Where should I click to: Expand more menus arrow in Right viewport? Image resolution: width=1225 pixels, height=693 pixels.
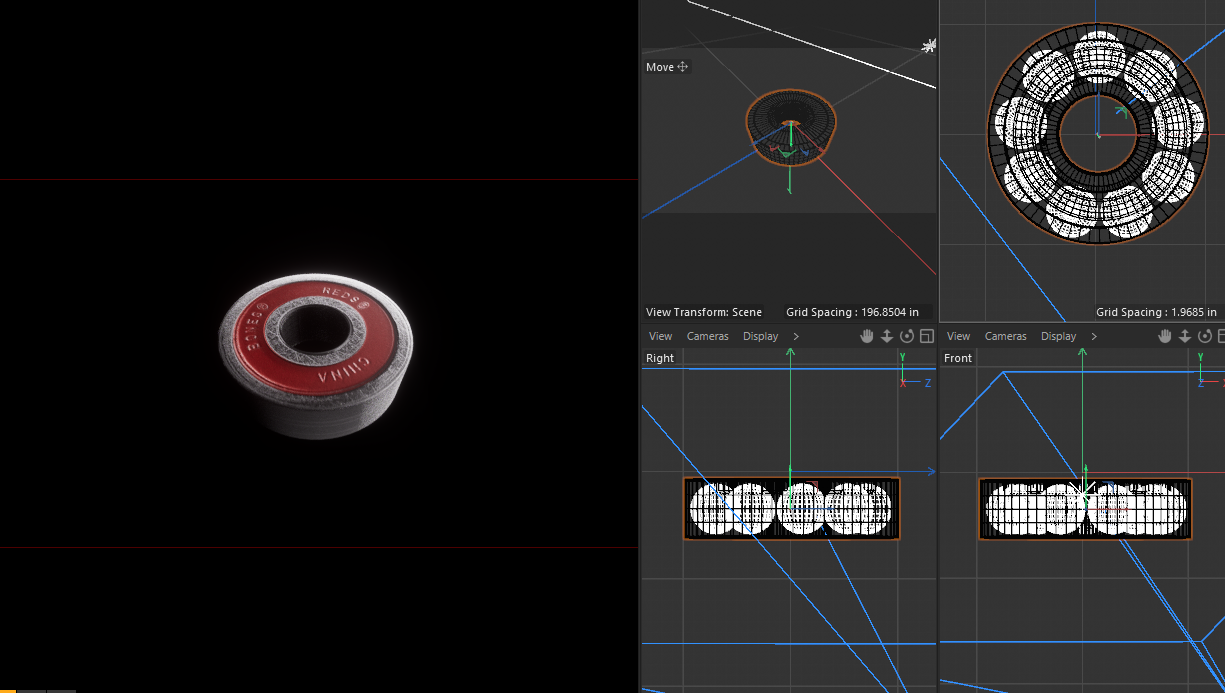796,336
